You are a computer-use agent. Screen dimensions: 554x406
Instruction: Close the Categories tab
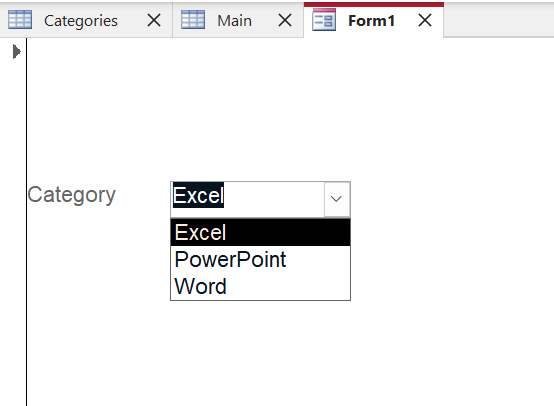pos(154,20)
